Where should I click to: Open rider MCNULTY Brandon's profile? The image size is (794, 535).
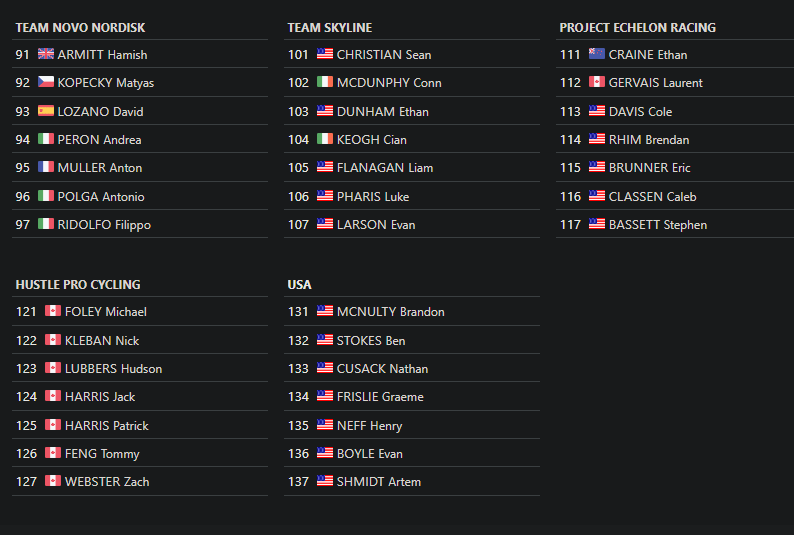pyautogui.click(x=390, y=312)
